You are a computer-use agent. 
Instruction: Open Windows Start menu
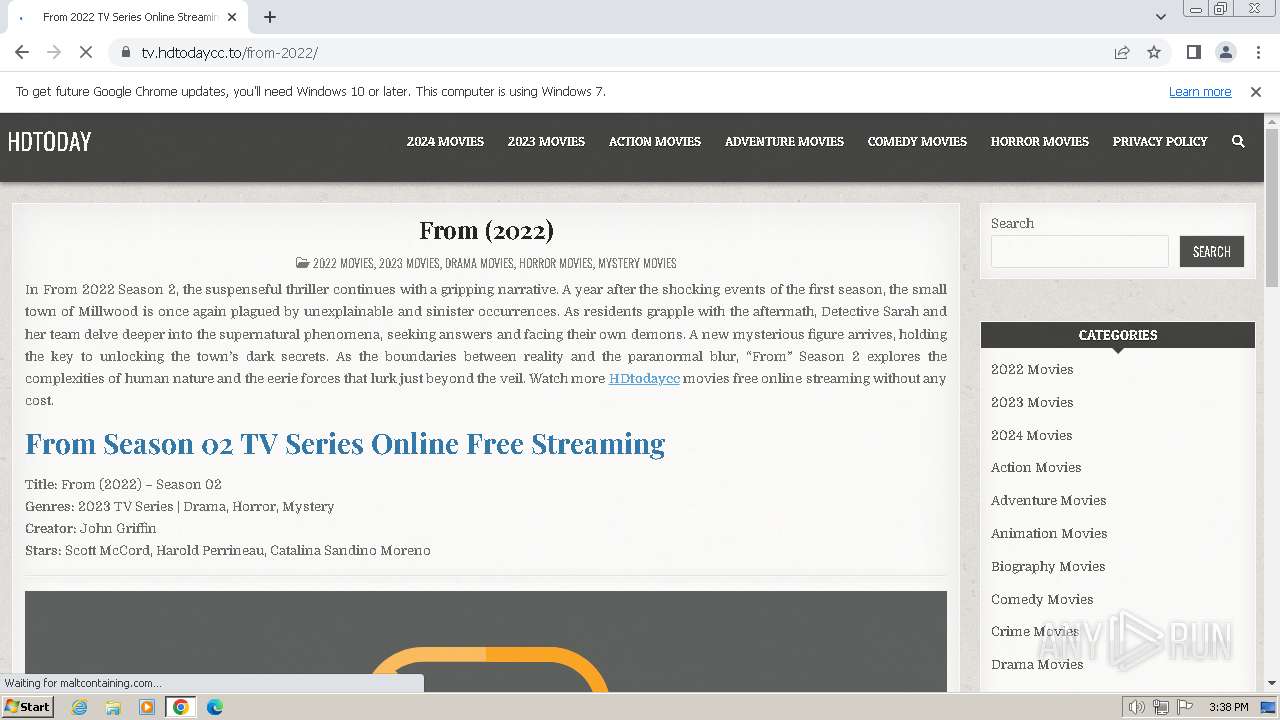click(27, 707)
